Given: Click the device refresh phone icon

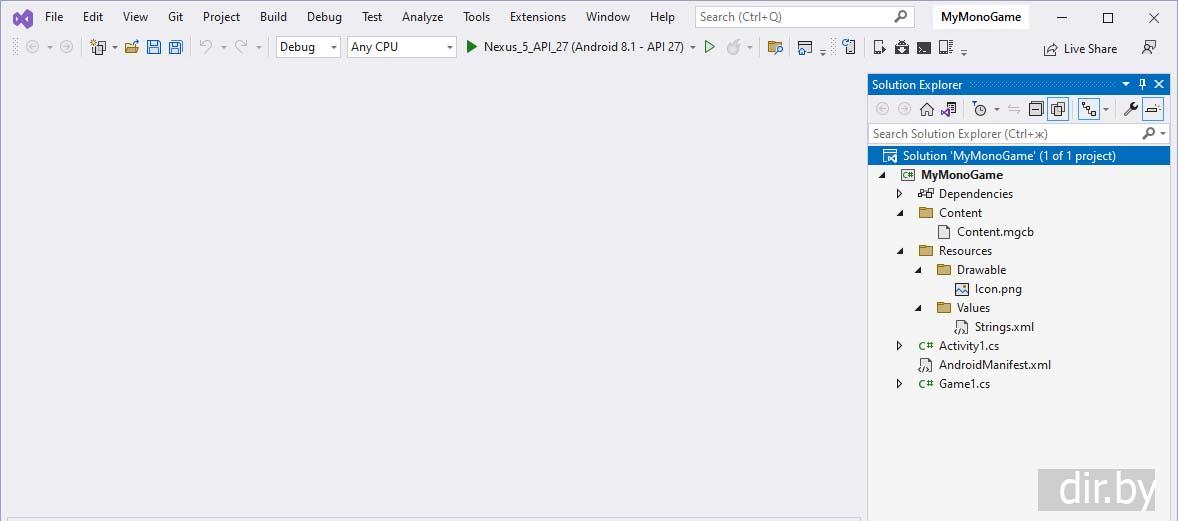Looking at the screenshot, I should (849, 47).
